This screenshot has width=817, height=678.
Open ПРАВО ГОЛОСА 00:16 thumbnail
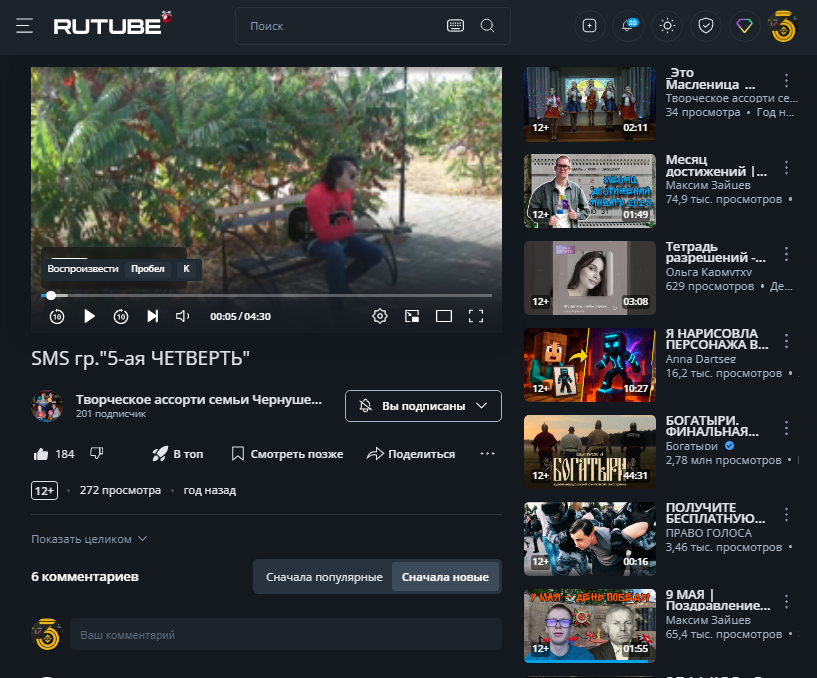(590, 539)
